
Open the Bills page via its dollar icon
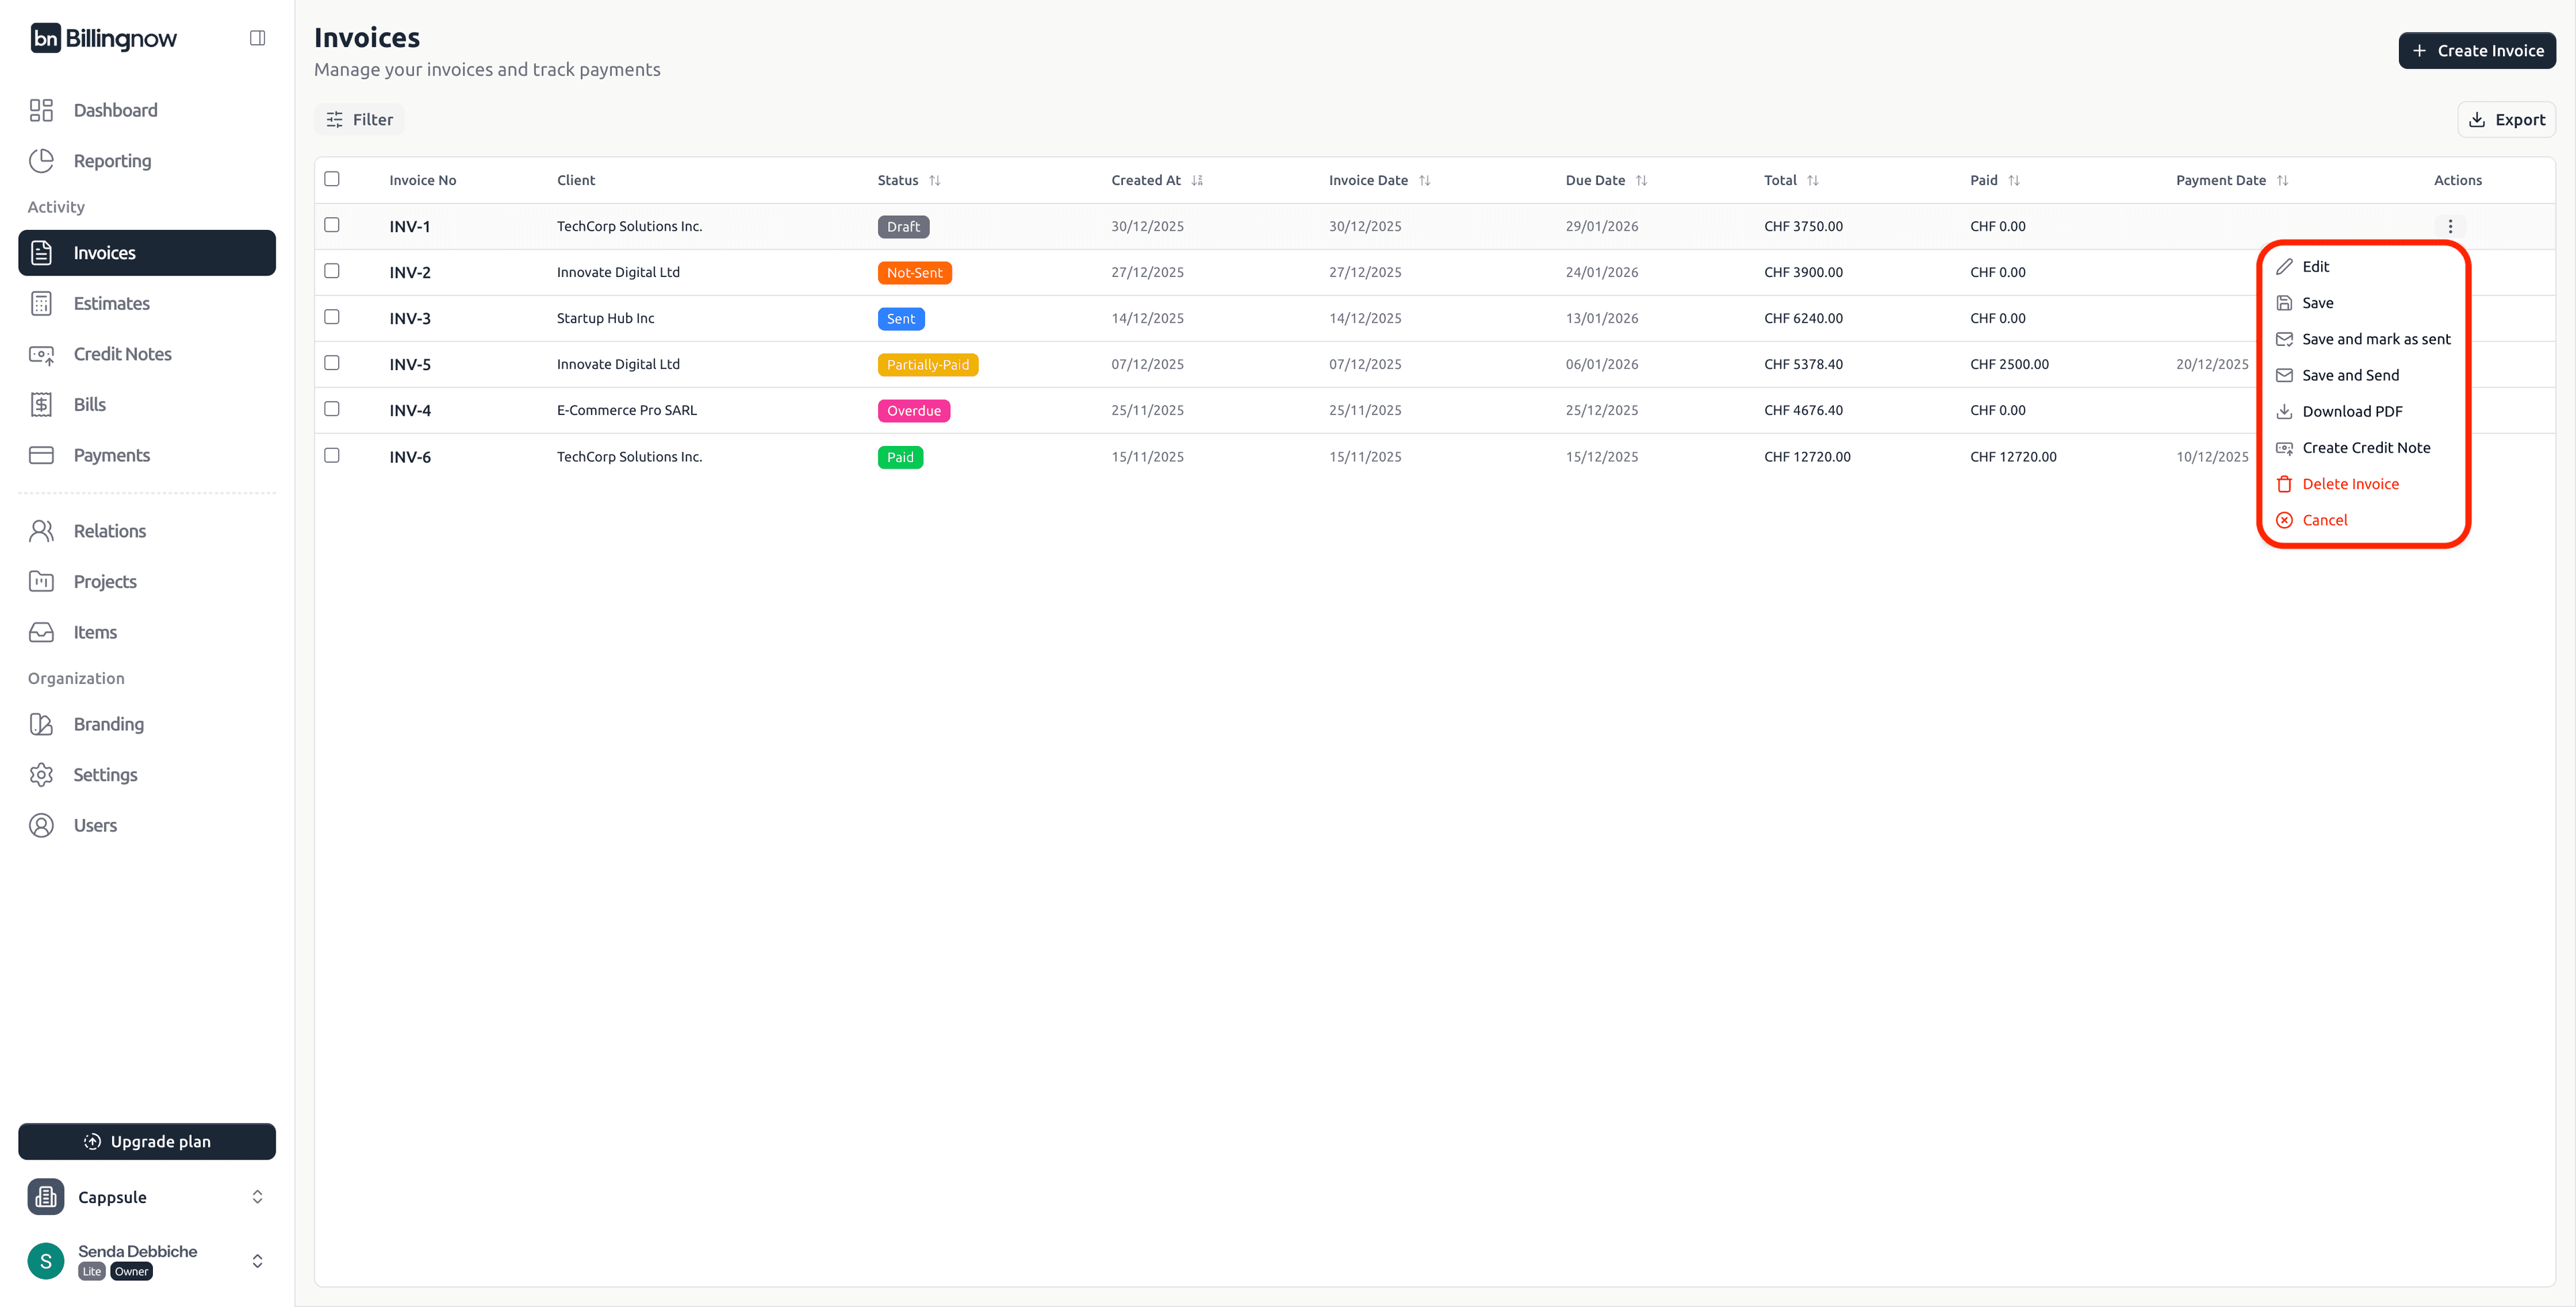[x=41, y=404]
